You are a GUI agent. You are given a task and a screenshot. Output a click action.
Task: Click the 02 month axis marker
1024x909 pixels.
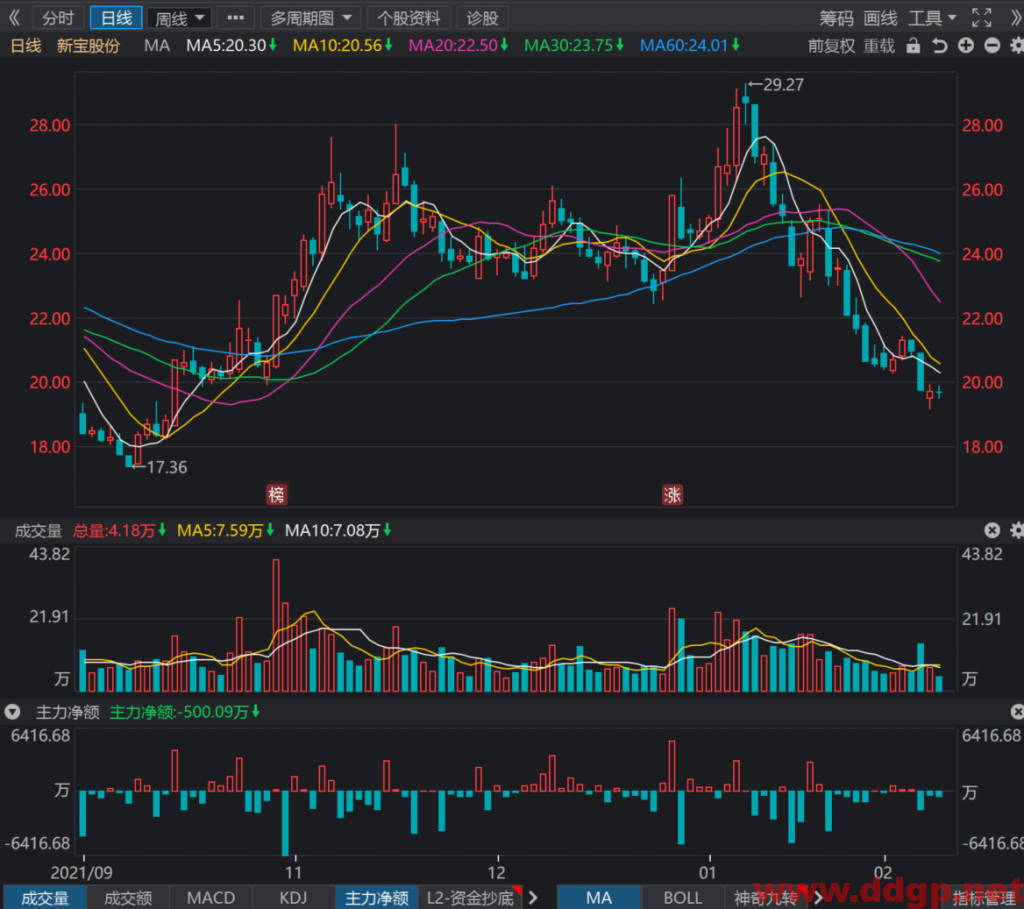[x=884, y=872]
